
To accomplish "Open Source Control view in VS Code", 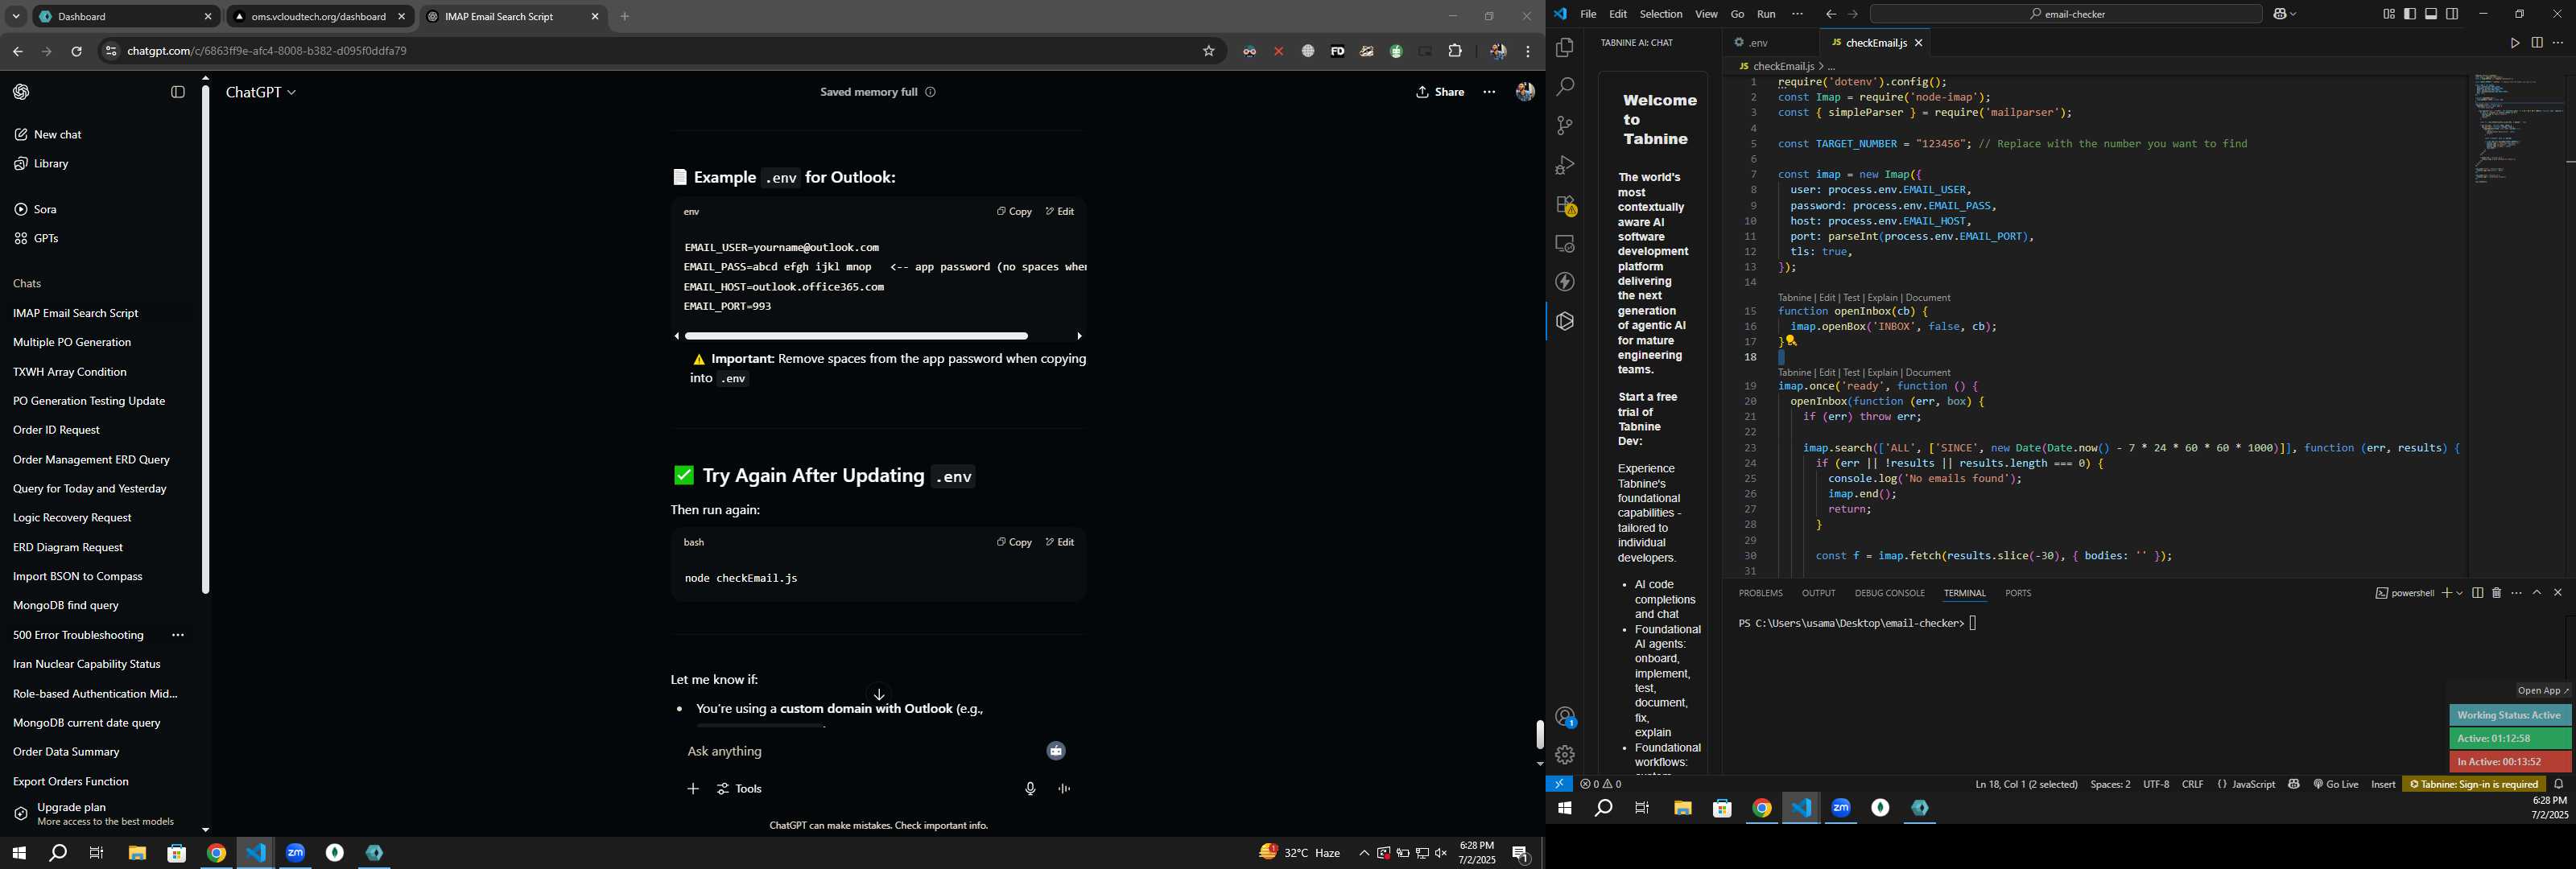I will (x=1565, y=126).
